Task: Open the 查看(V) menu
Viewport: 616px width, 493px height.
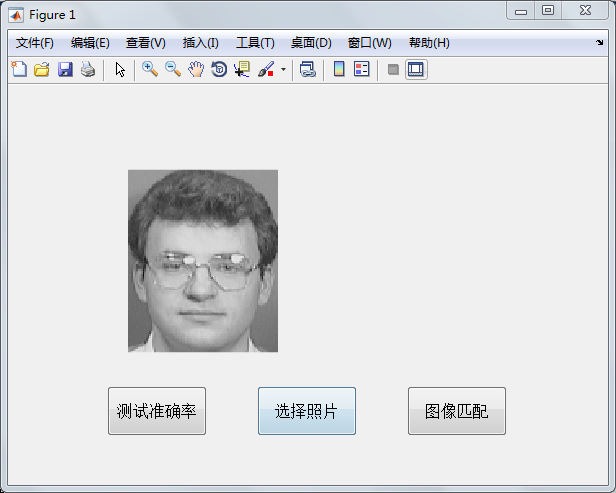Action: click(x=146, y=43)
